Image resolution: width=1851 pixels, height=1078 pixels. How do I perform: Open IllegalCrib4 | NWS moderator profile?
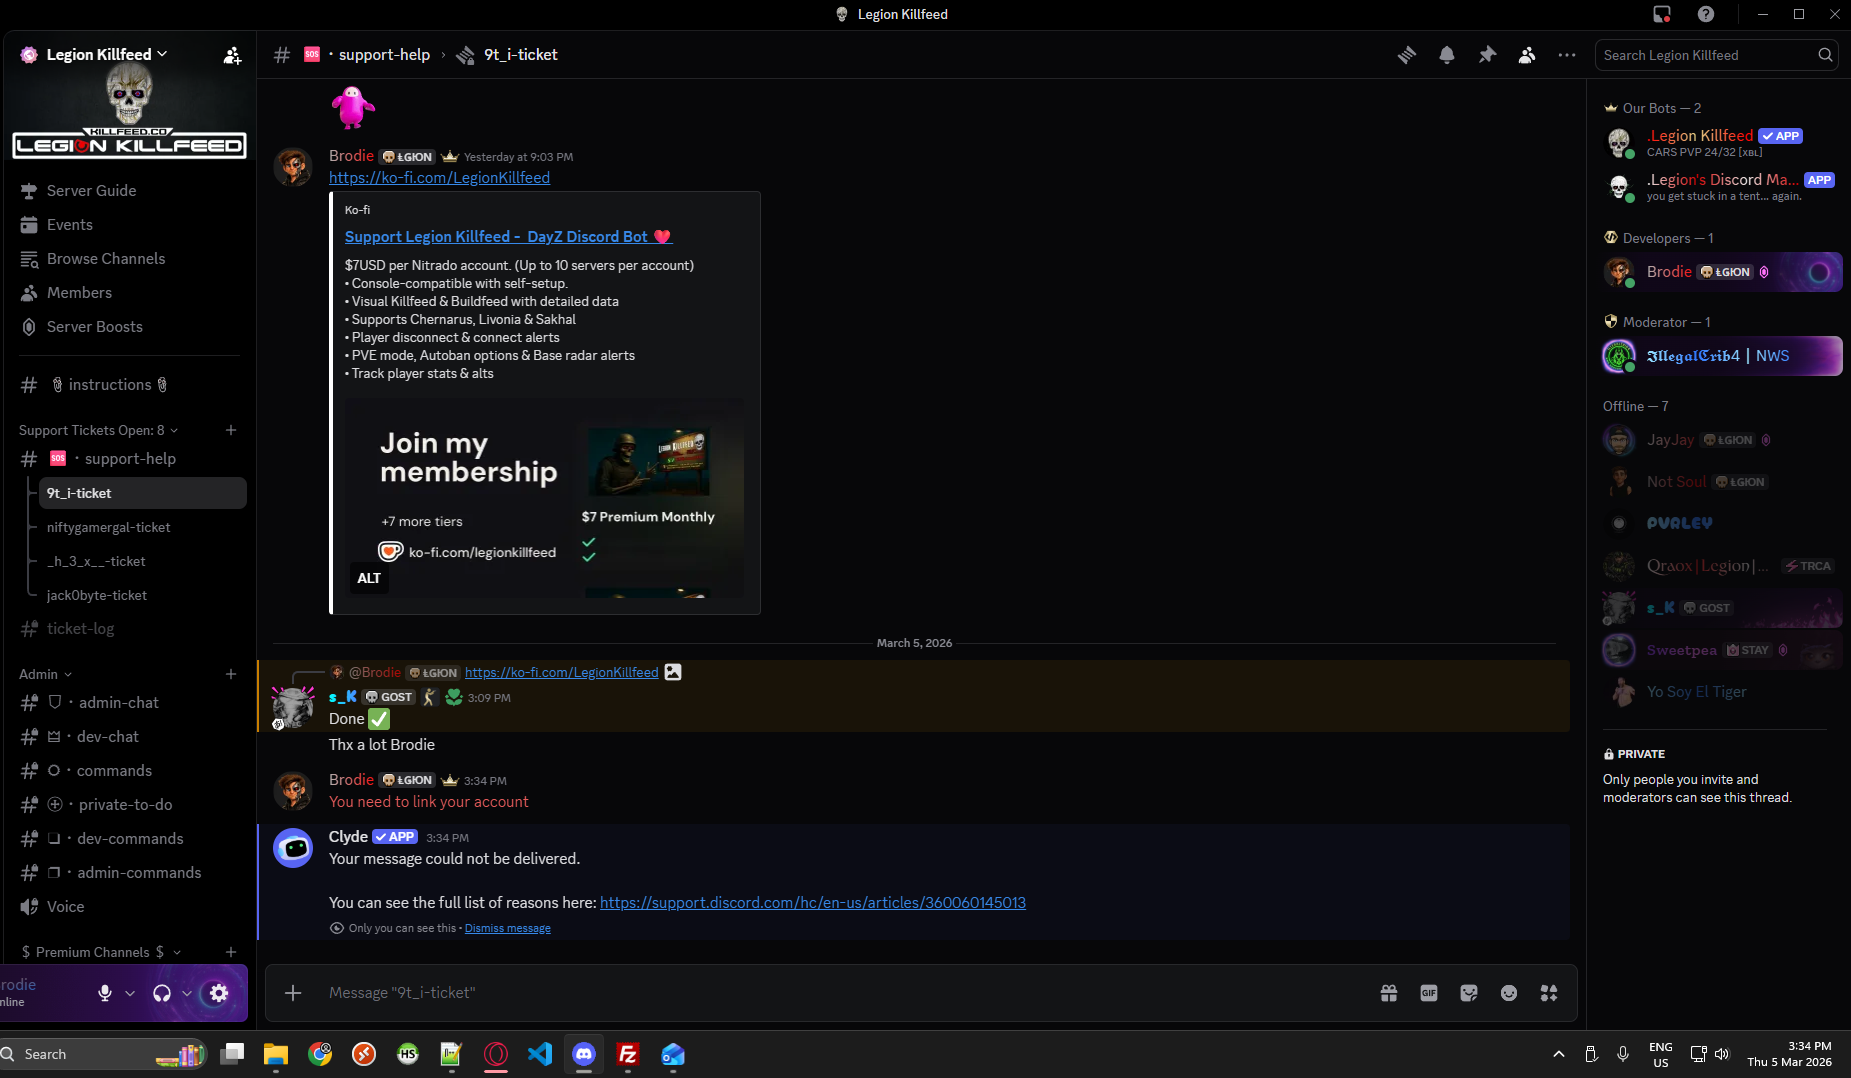tap(1722, 356)
